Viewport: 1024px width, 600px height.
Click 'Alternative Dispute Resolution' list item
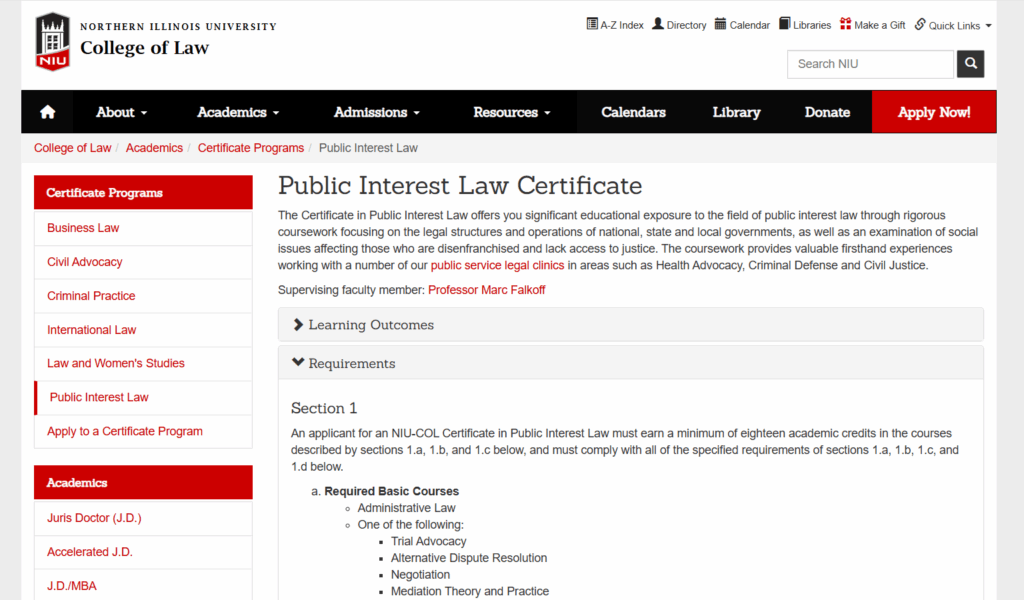click(x=469, y=558)
